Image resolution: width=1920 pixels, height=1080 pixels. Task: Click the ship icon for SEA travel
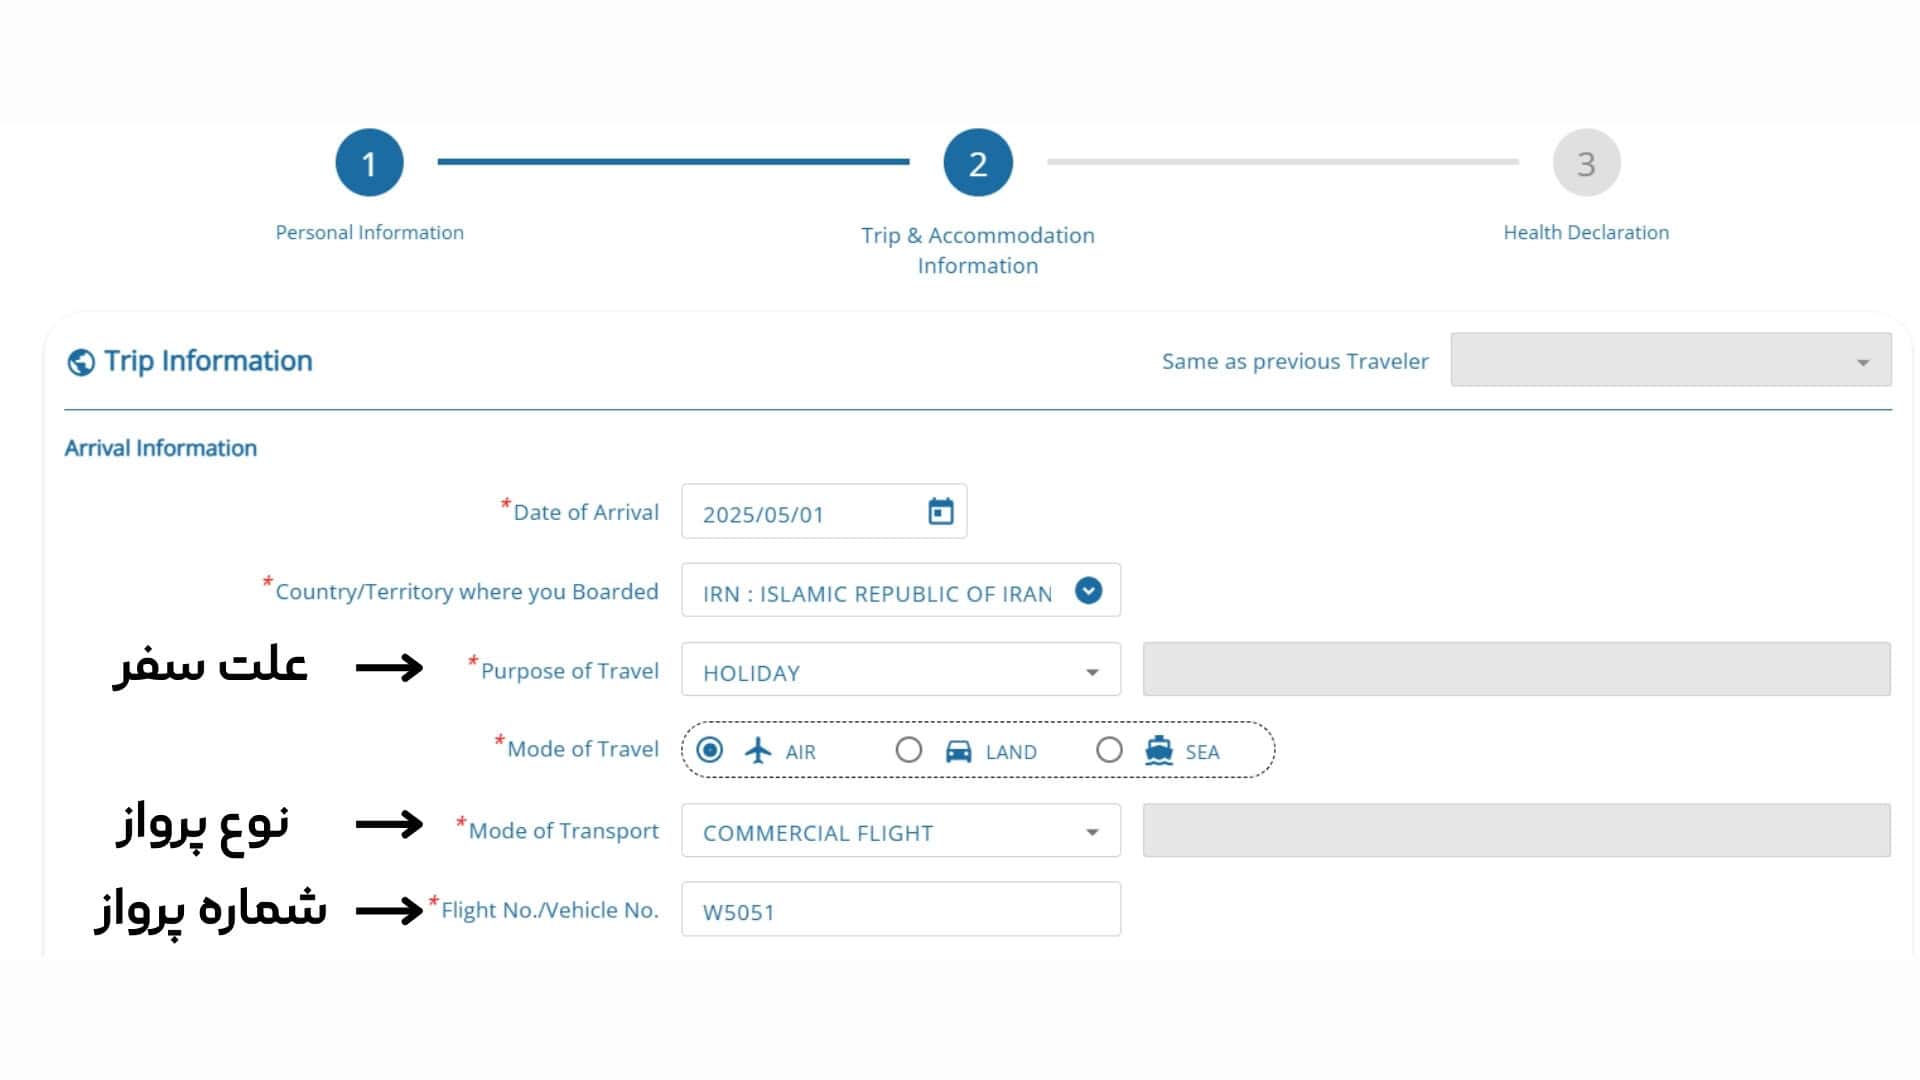coord(1158,750)
